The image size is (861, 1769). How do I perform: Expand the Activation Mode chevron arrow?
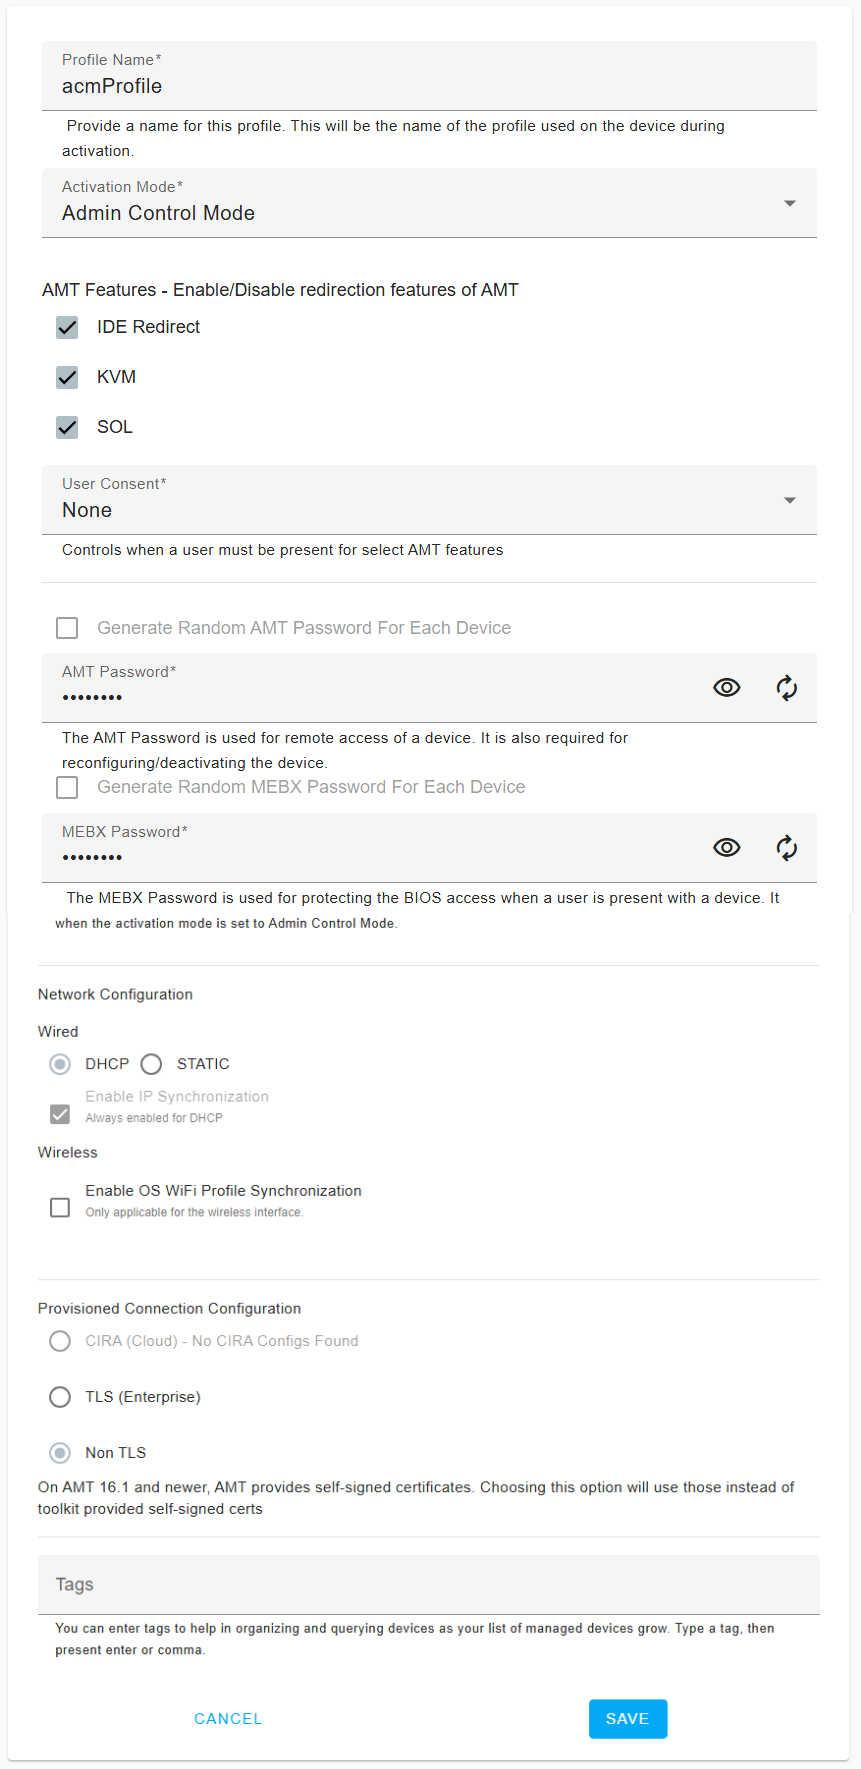tap(789, 203)
